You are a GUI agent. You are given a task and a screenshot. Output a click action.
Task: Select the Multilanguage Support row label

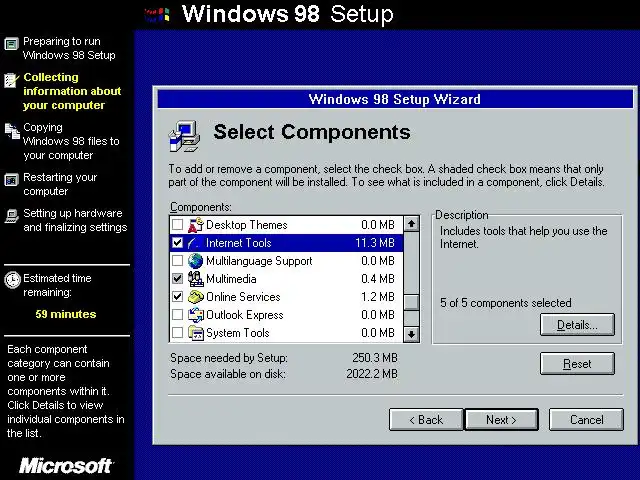click(259, 261)
